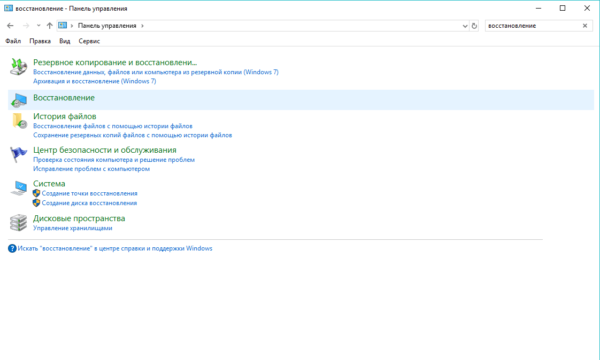Click Создание точки восстановления link
The width and height of the screenshot is (600, 360).
[90, 193]
